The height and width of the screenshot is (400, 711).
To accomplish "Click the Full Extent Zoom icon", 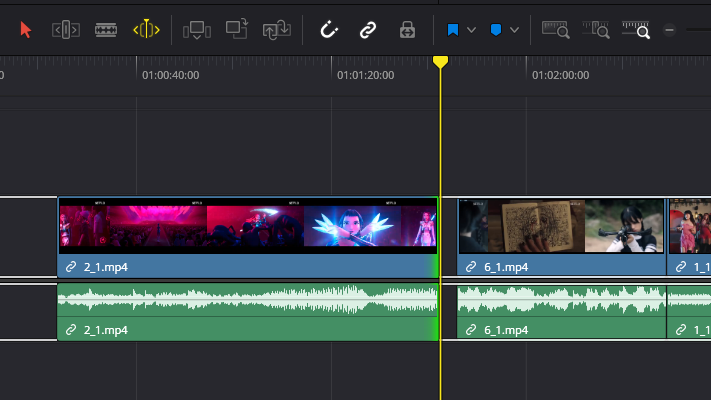I will pos(556,30).
